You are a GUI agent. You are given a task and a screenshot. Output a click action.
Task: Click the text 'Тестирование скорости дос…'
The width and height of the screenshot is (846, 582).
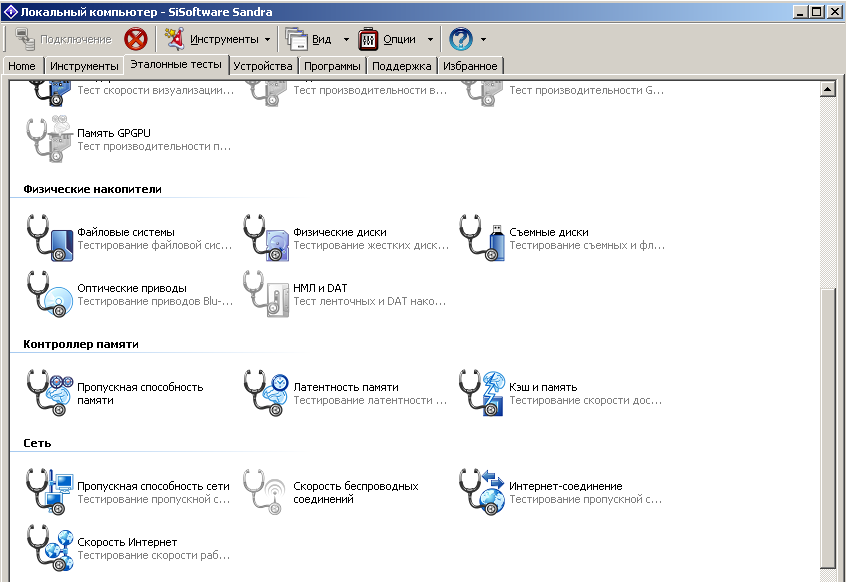(x=585, y=400)
